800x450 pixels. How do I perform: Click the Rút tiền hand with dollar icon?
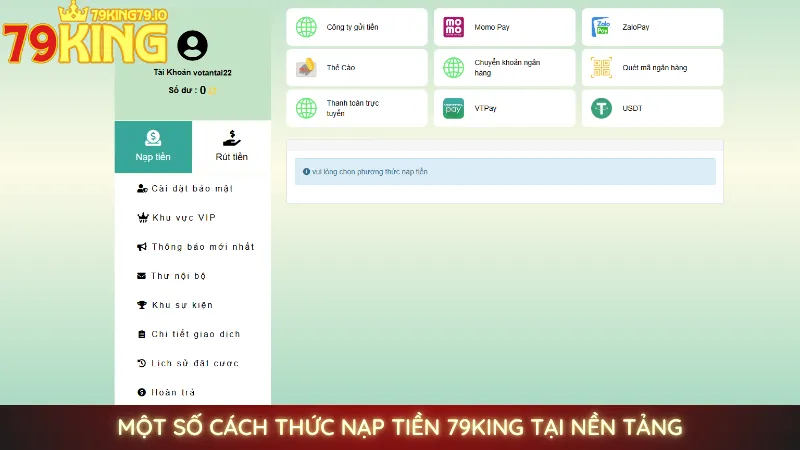(x=232, y=138)
